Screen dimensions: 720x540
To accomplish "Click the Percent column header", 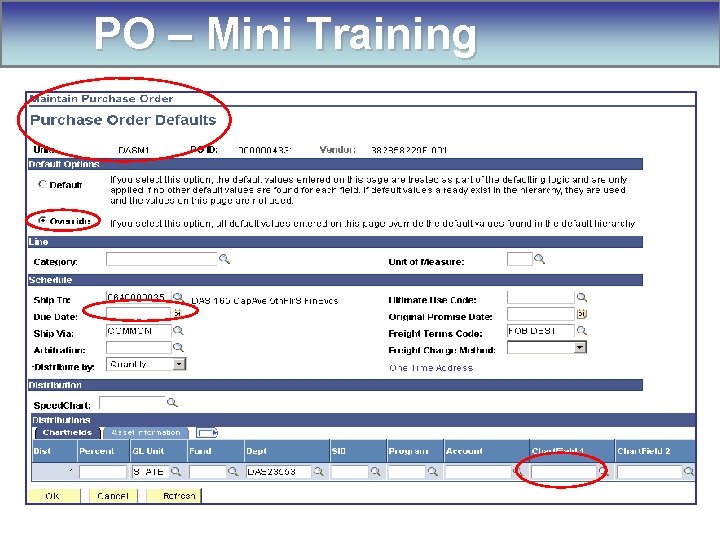I will click(x=103, y=451).
